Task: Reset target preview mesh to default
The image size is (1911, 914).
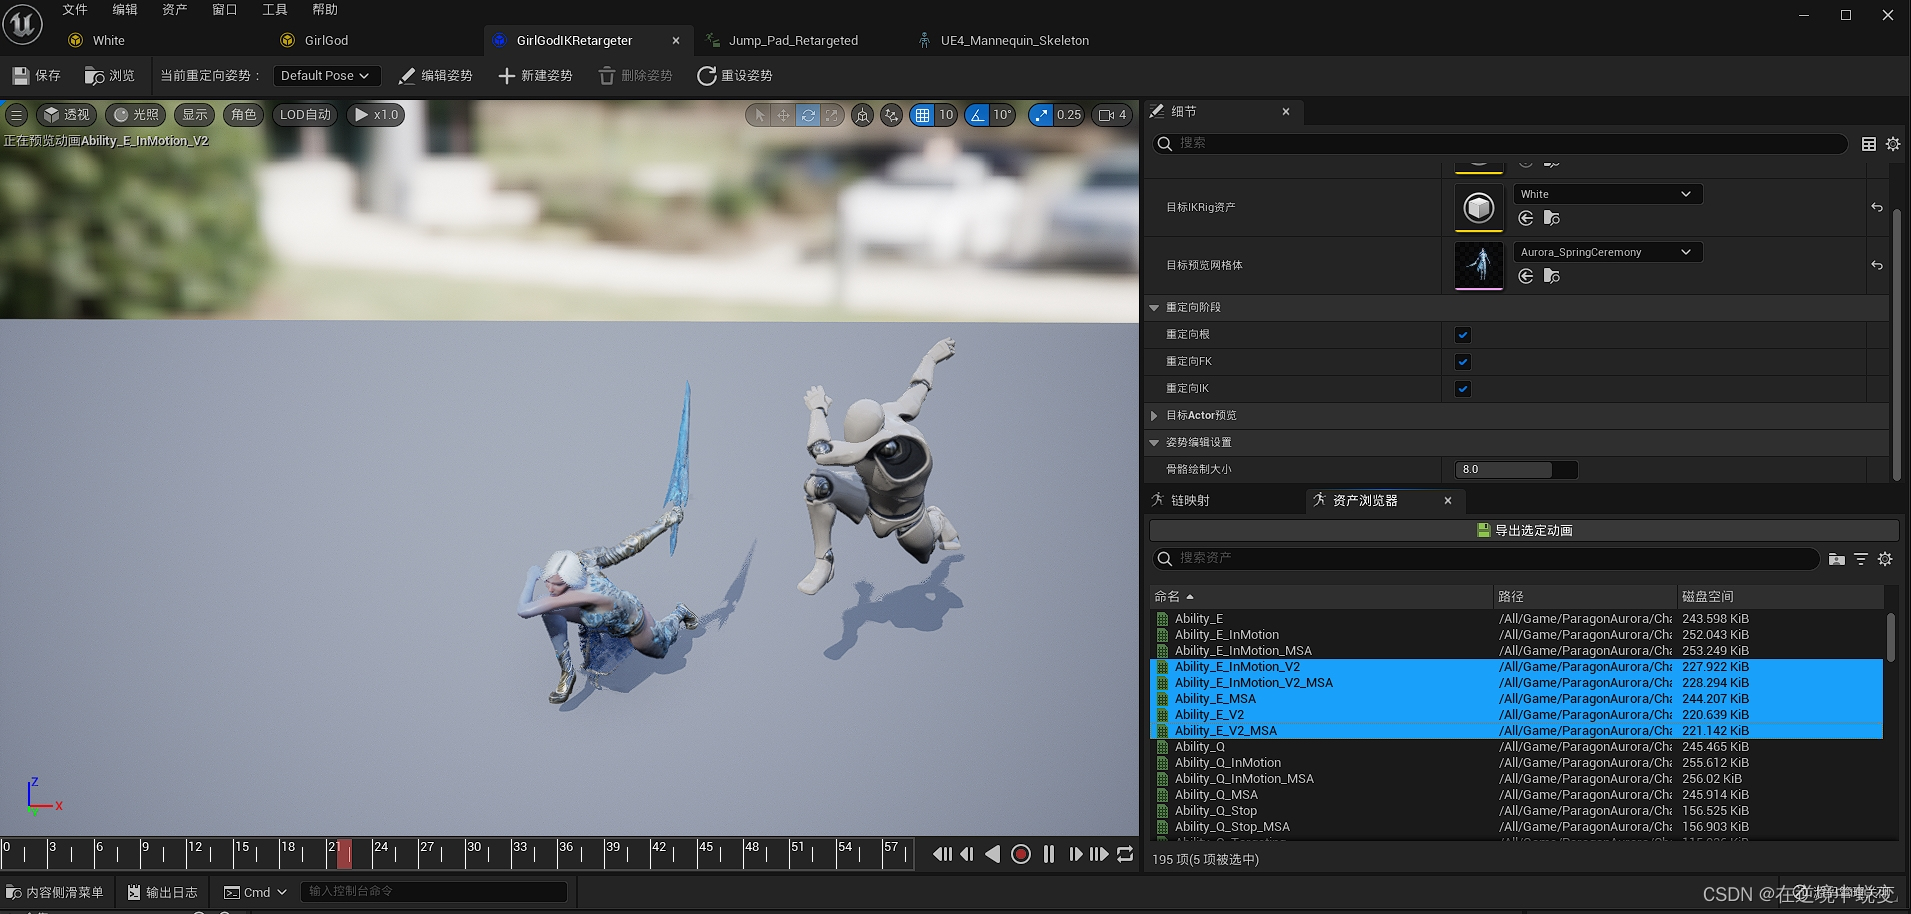Action: (1877, 266)
